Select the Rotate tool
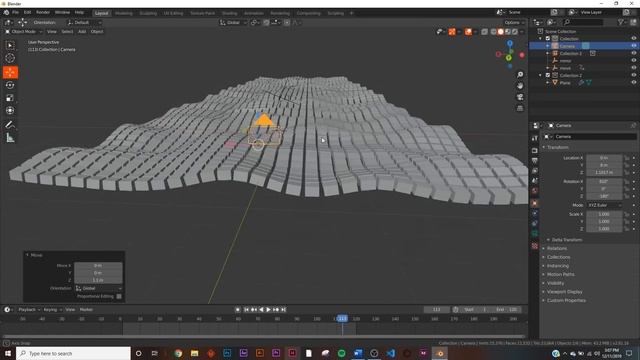This screenshot has height=360, width=640. (10, 85)
